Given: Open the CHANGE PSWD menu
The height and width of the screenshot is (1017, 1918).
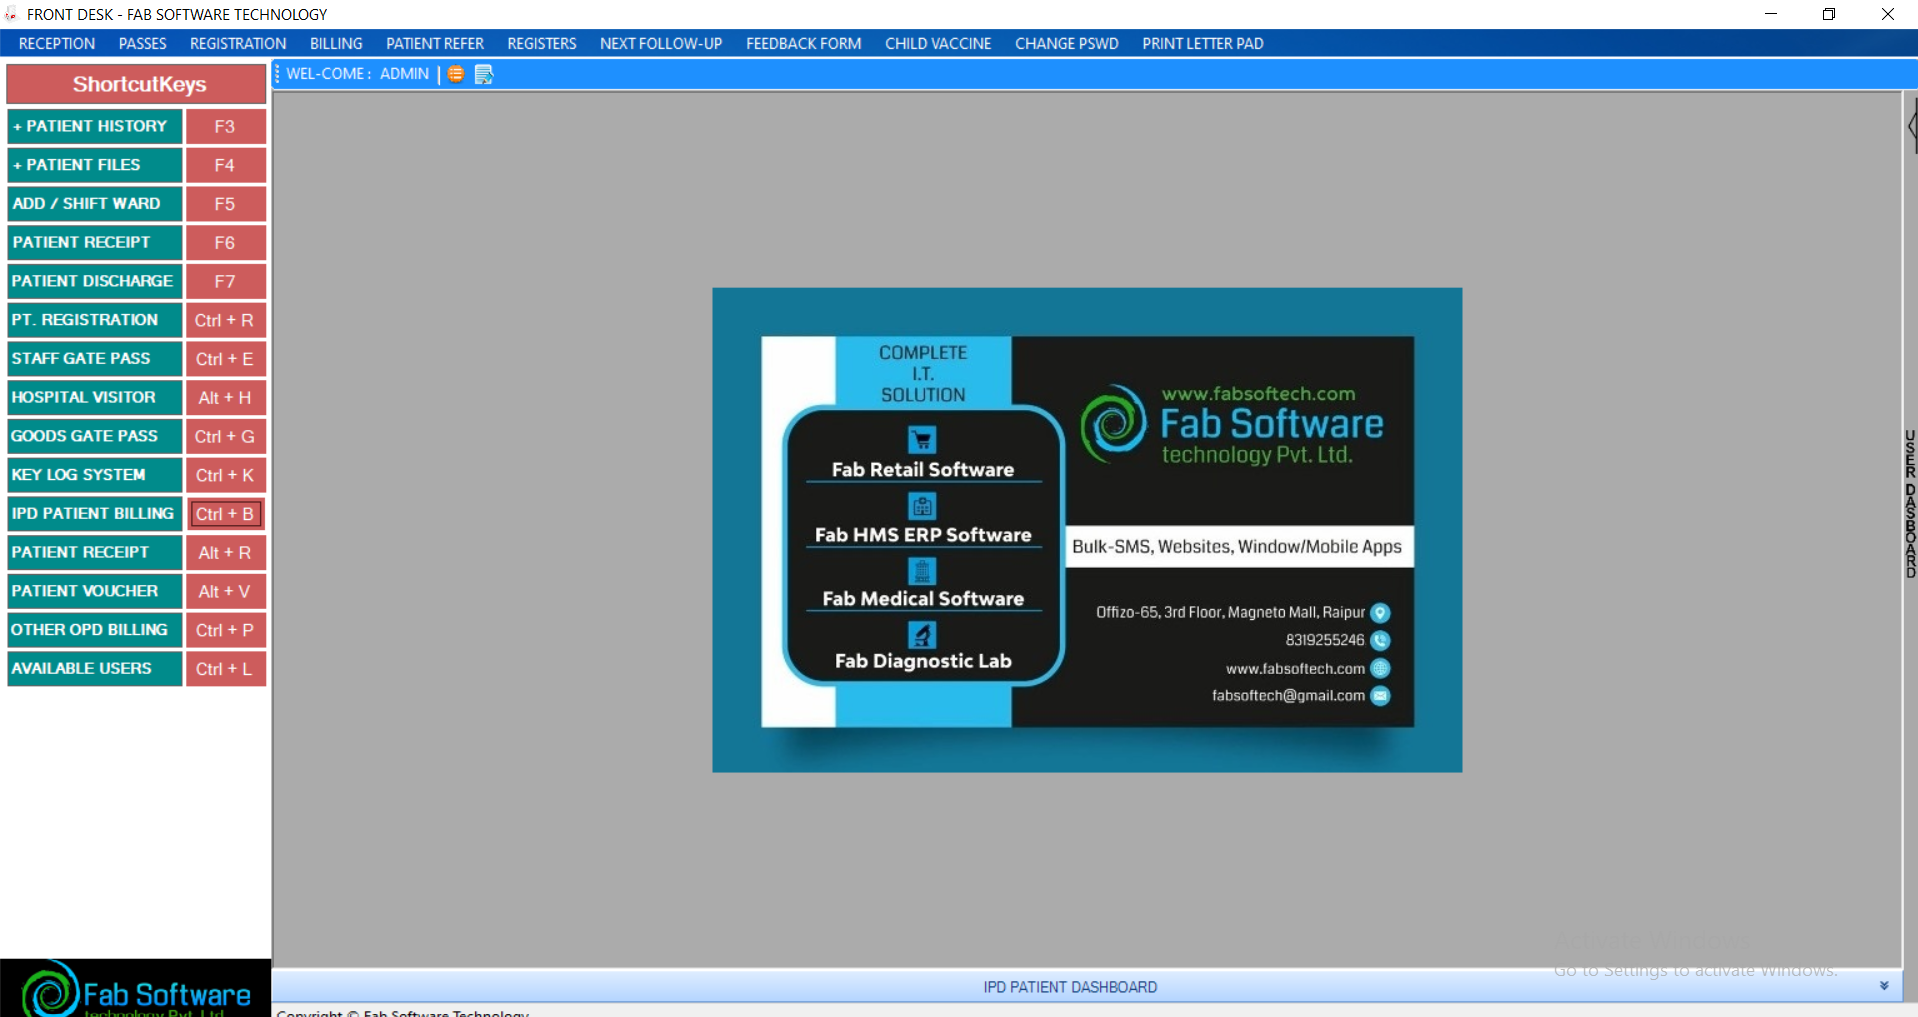Looking at the screenshot, I should [x=1067, y=44].
